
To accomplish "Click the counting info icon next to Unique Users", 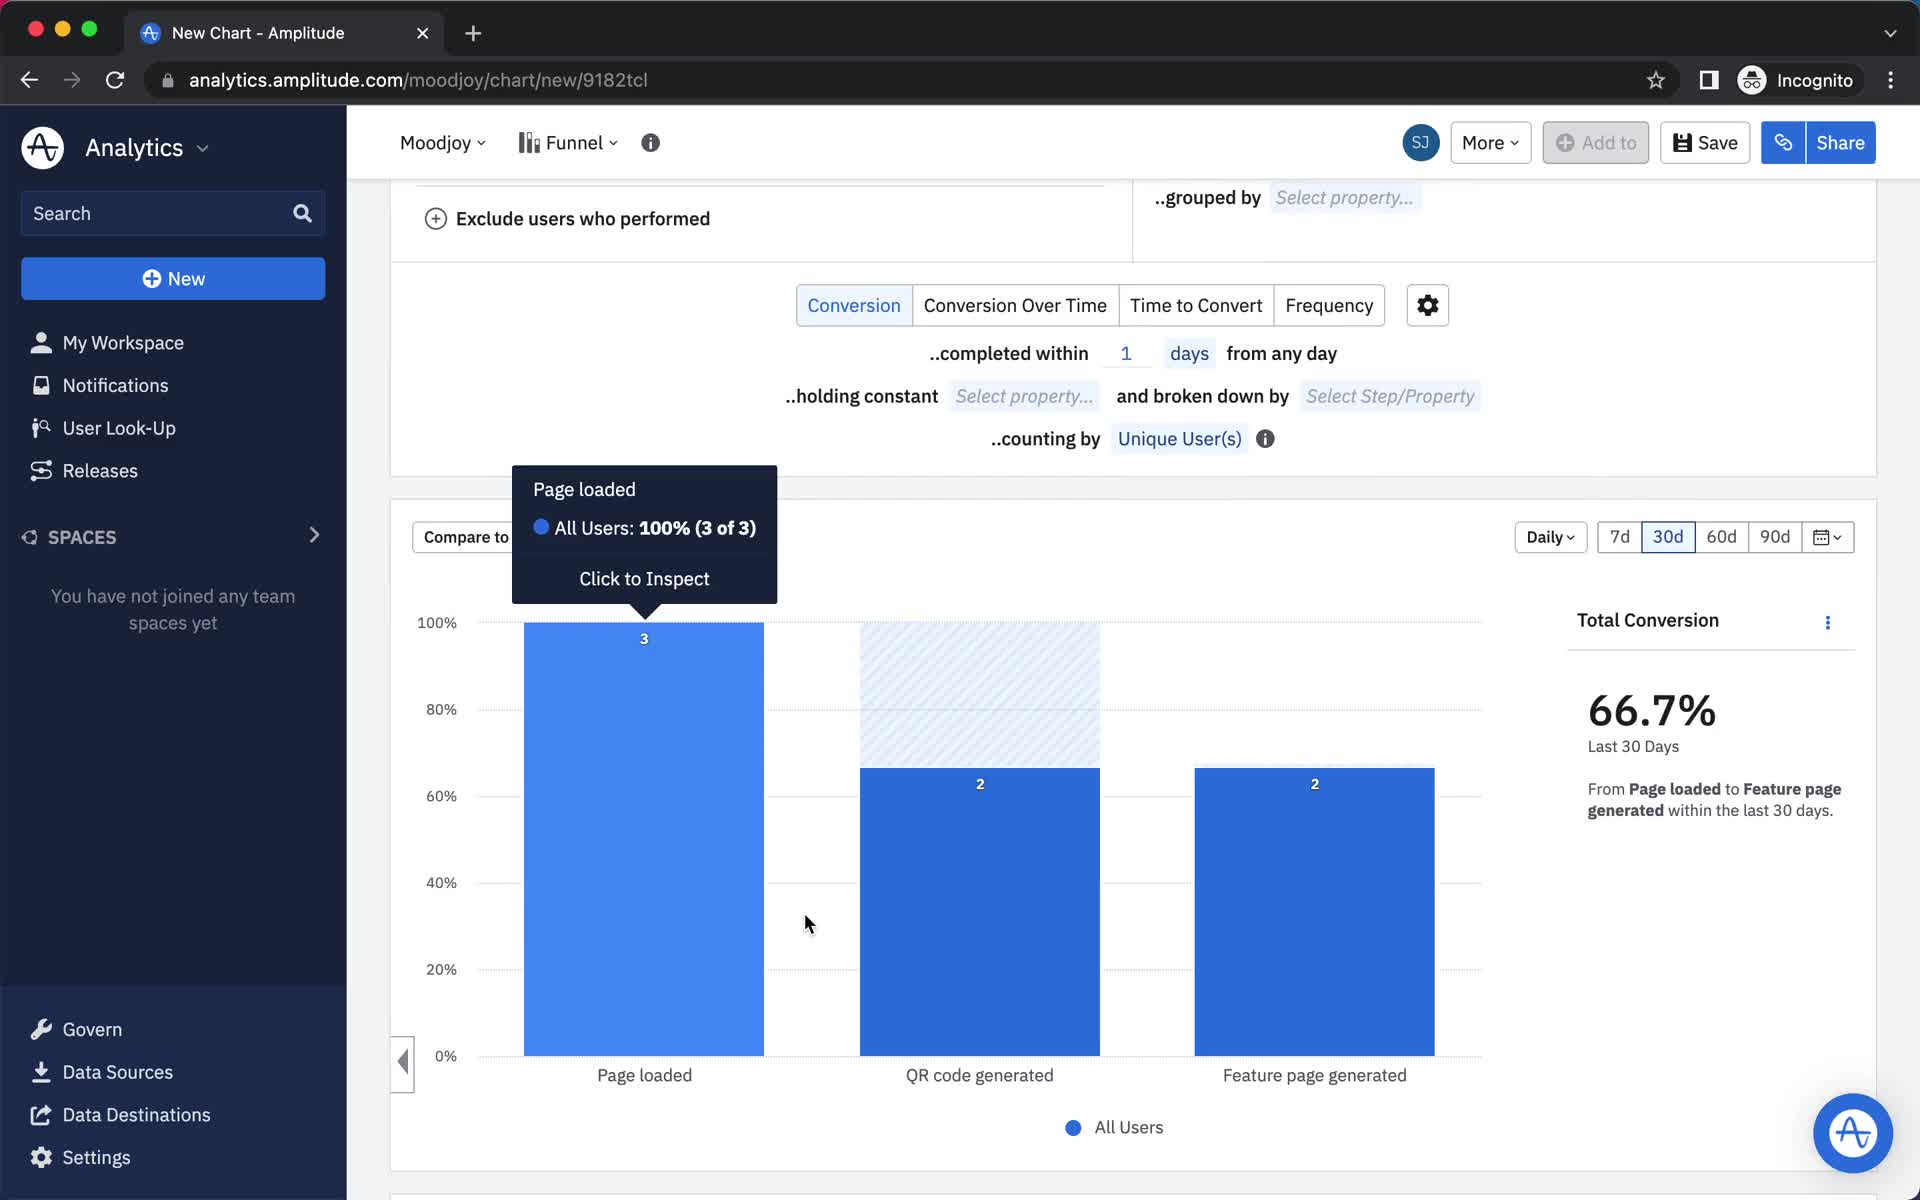I will [1265, 438].
